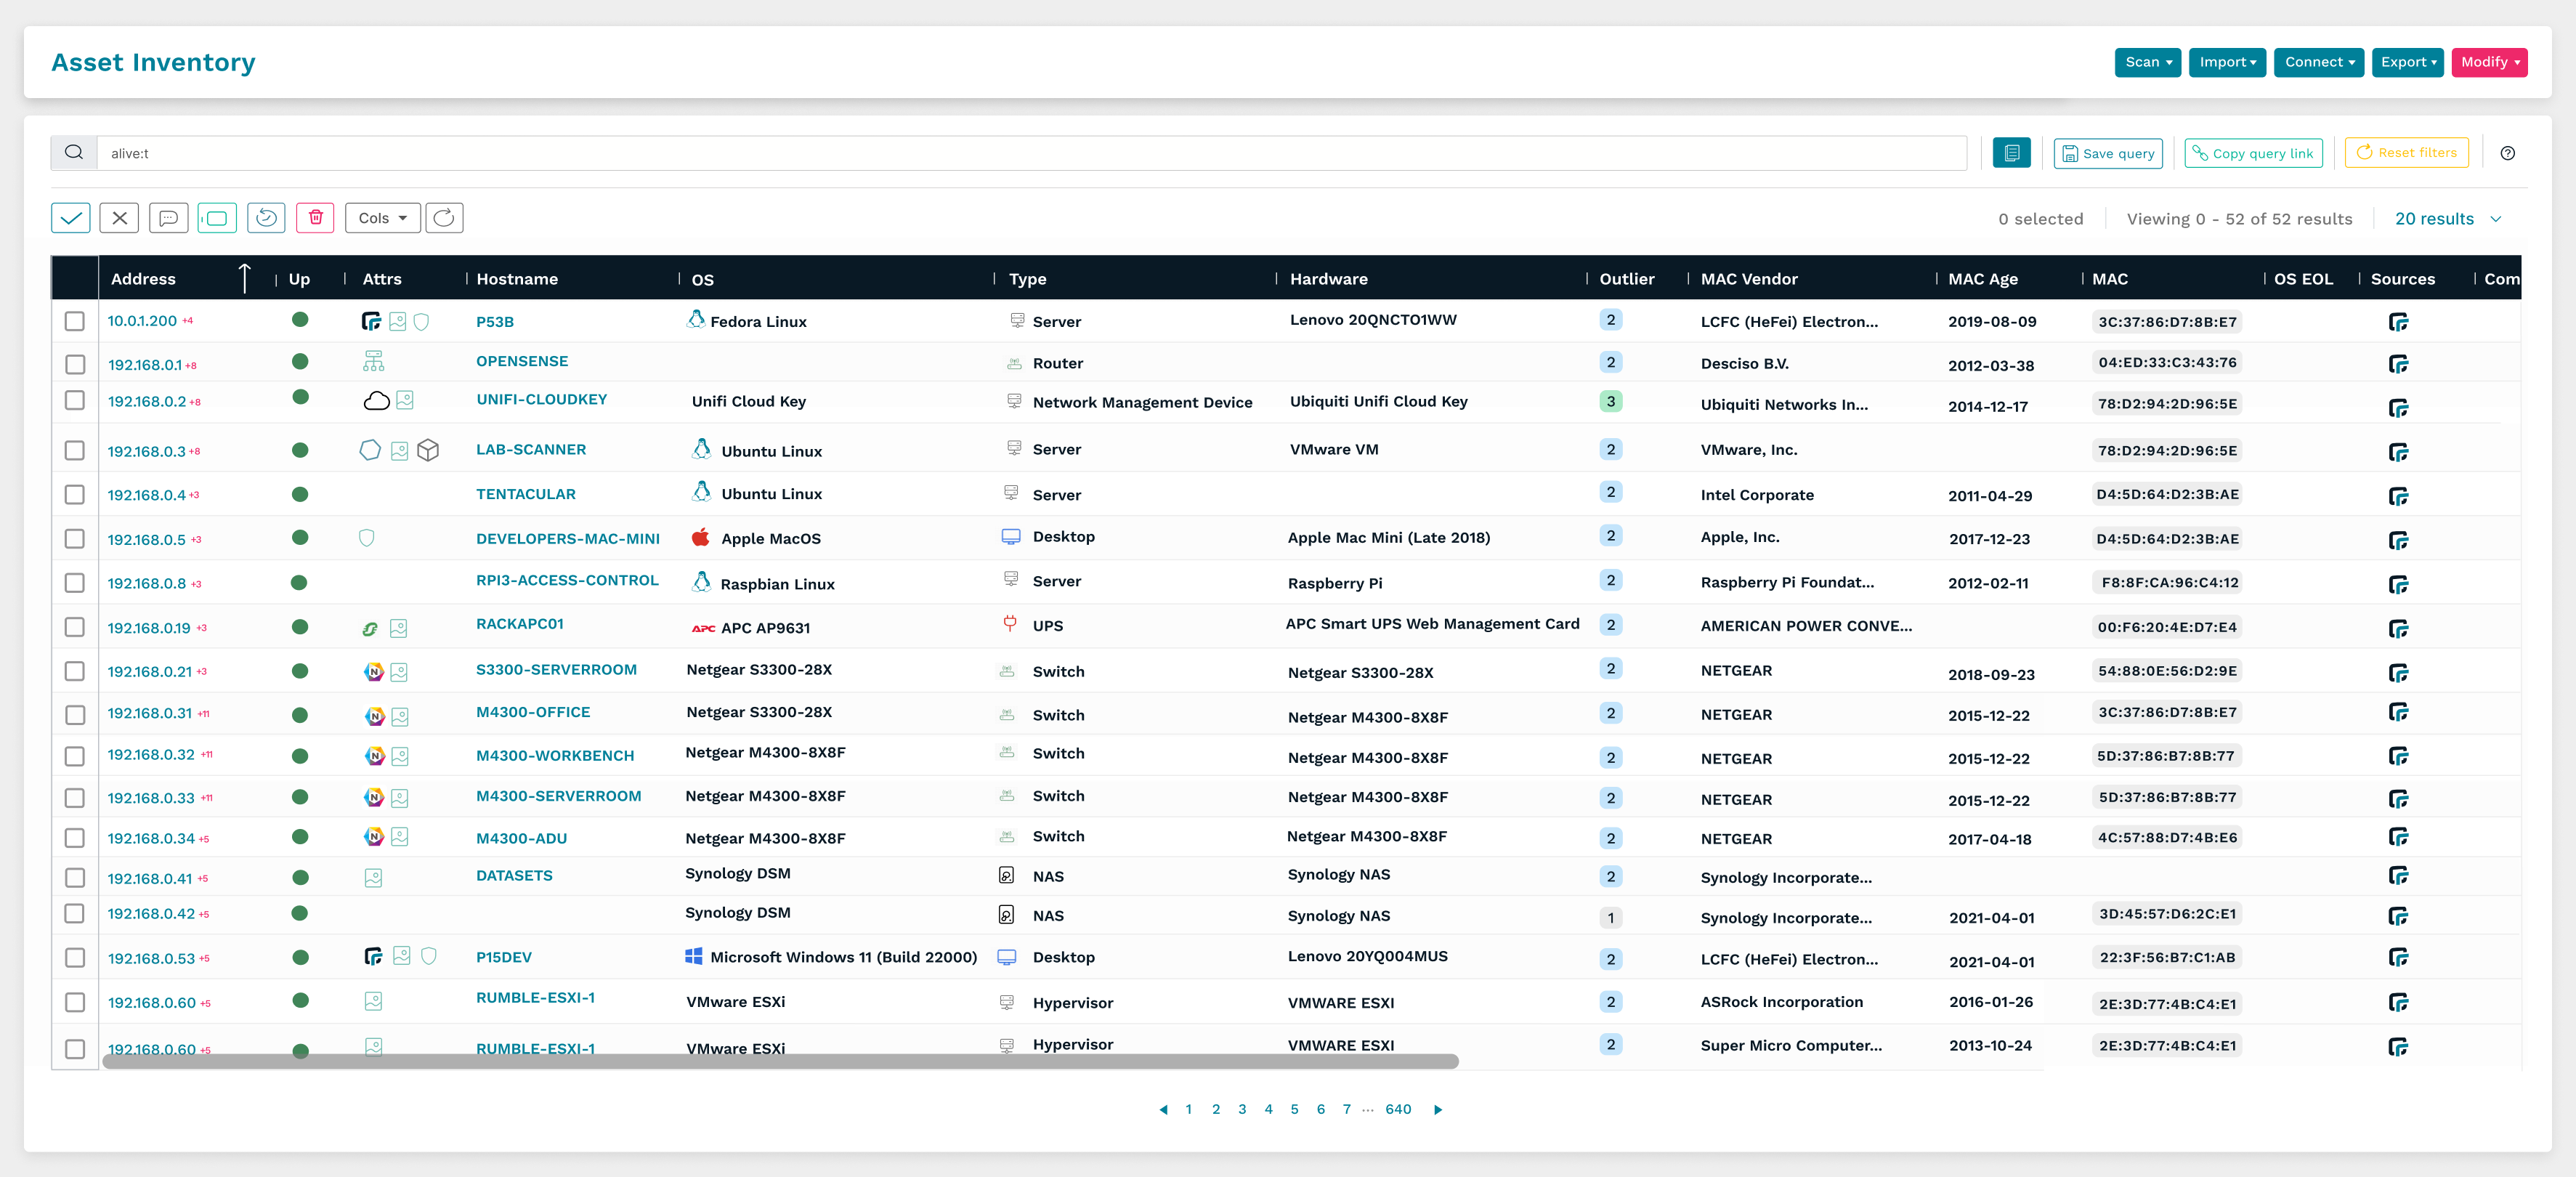Click the previous page arrow
Screen dimensions: 2576x1177
1163,1110
